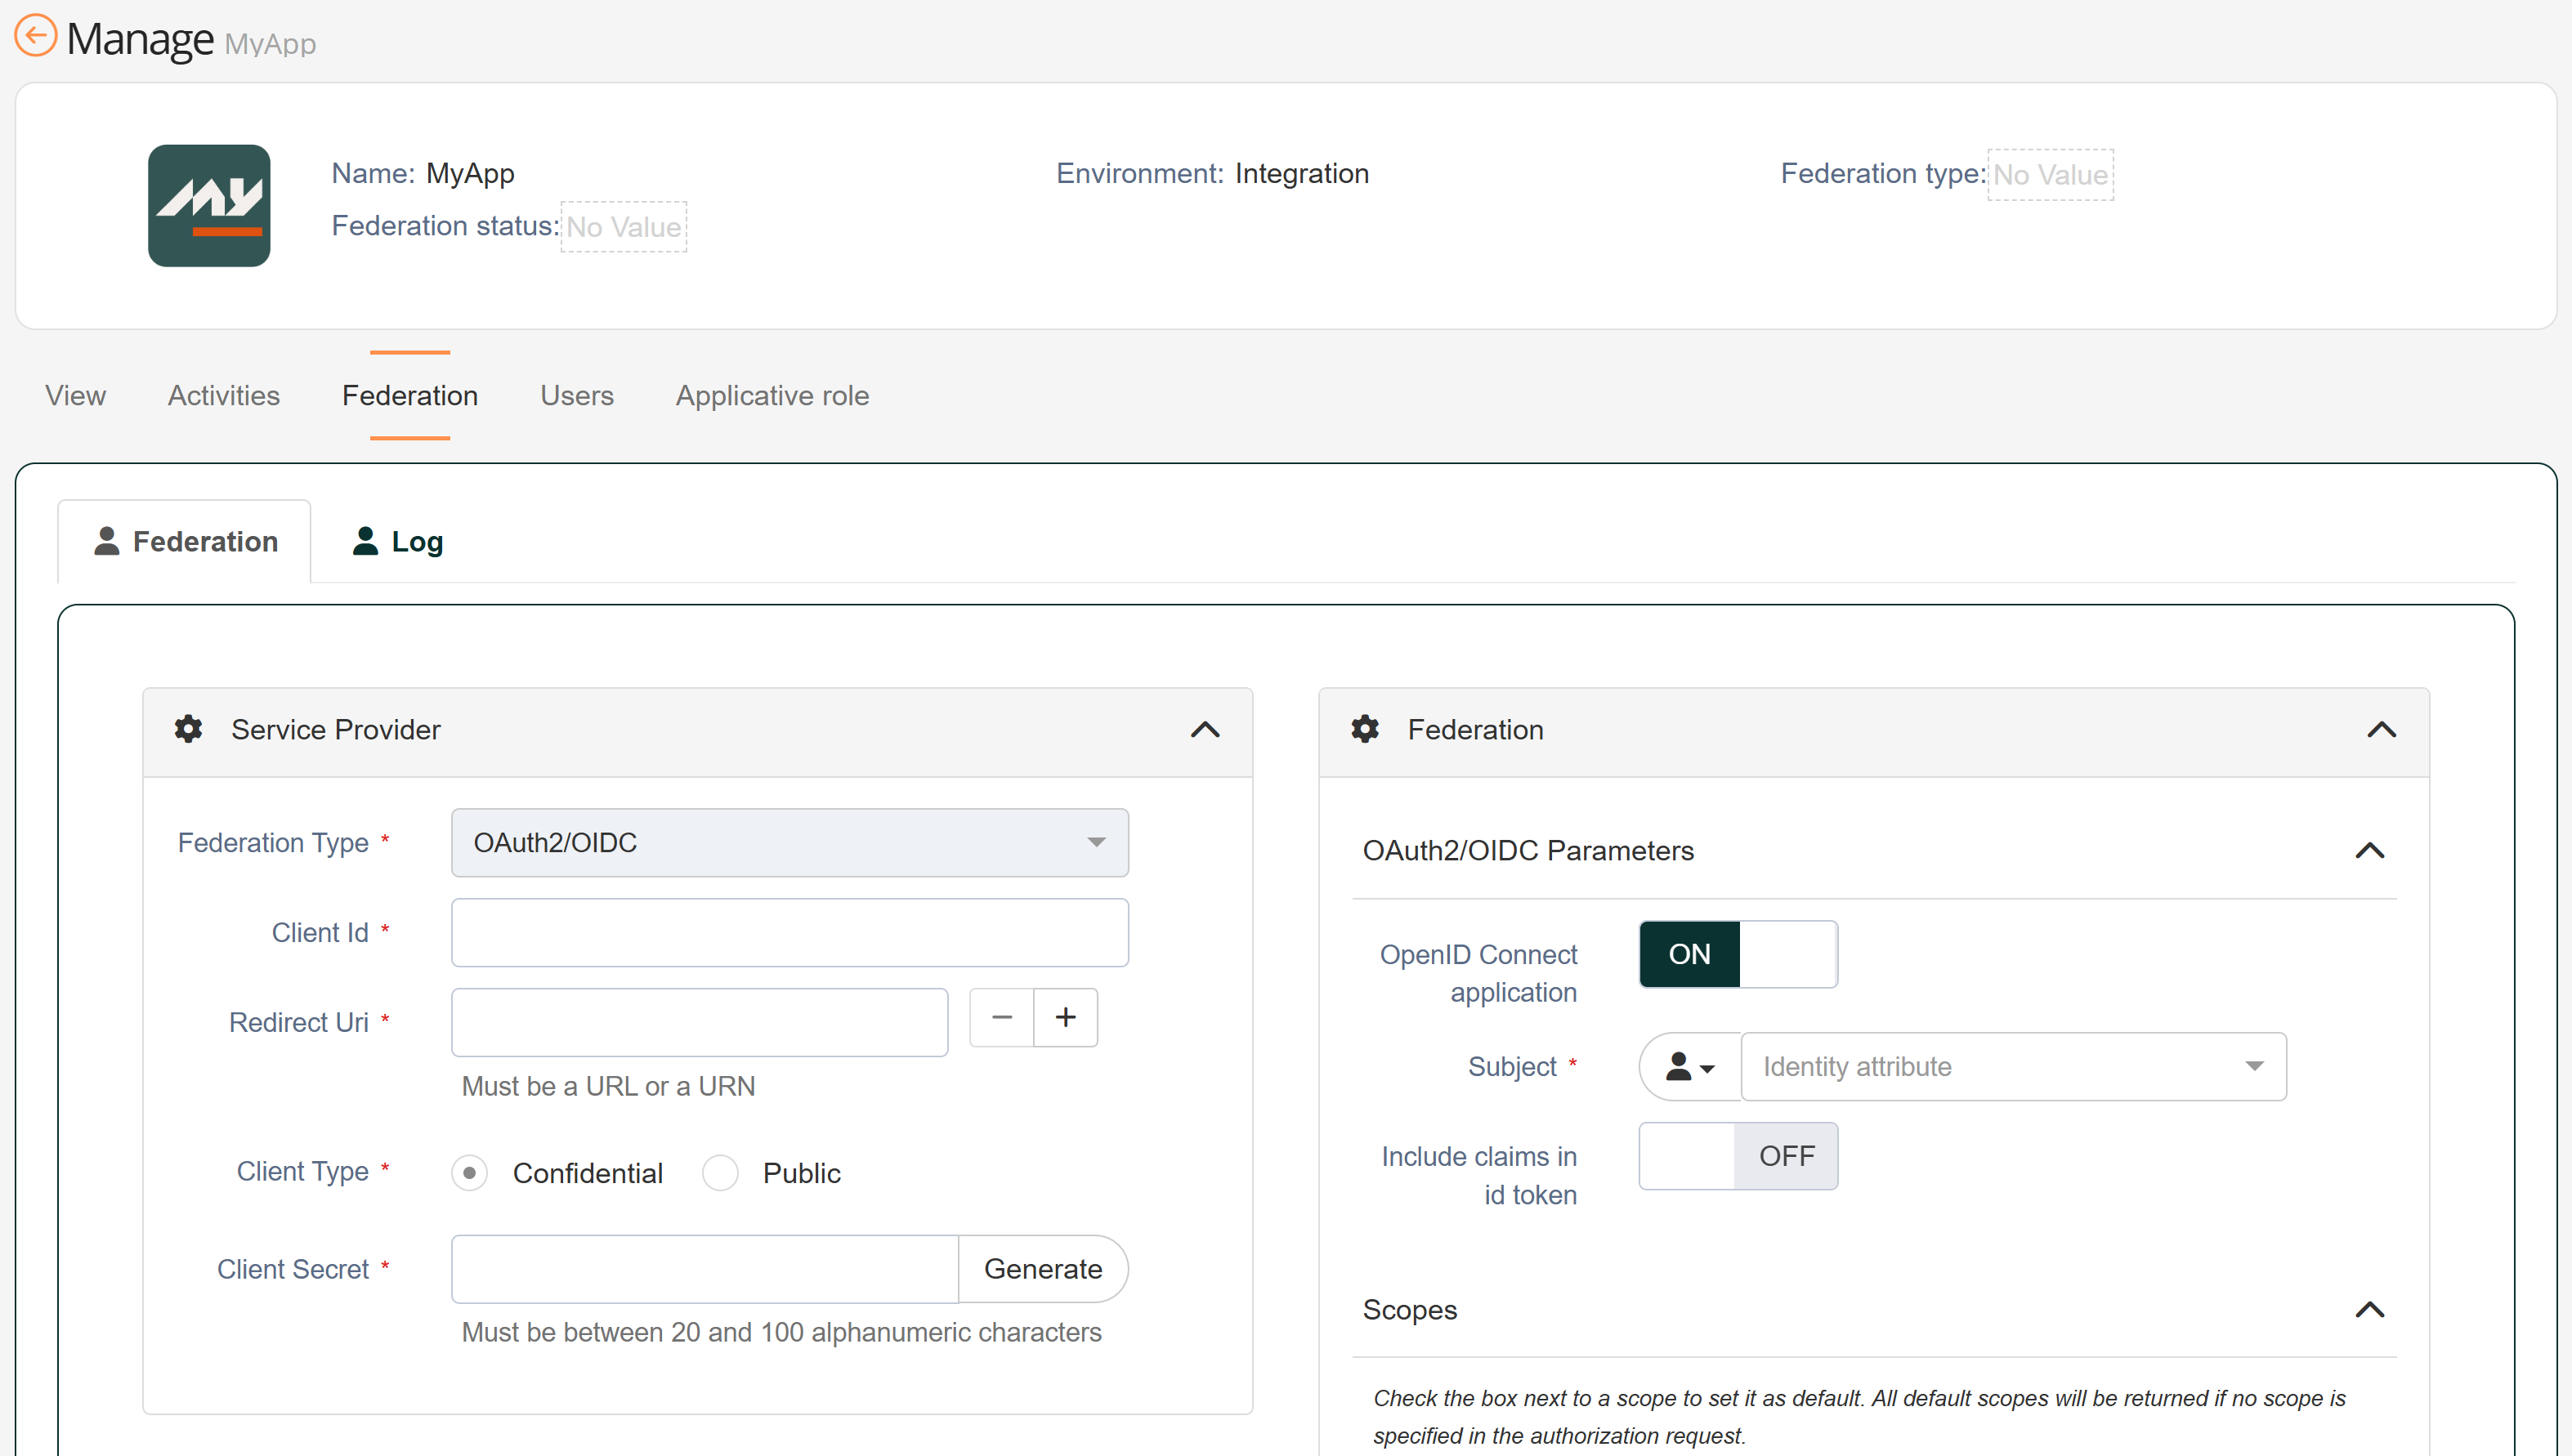Select the Public client type

pyautogui.click(x=720, y=1173)
